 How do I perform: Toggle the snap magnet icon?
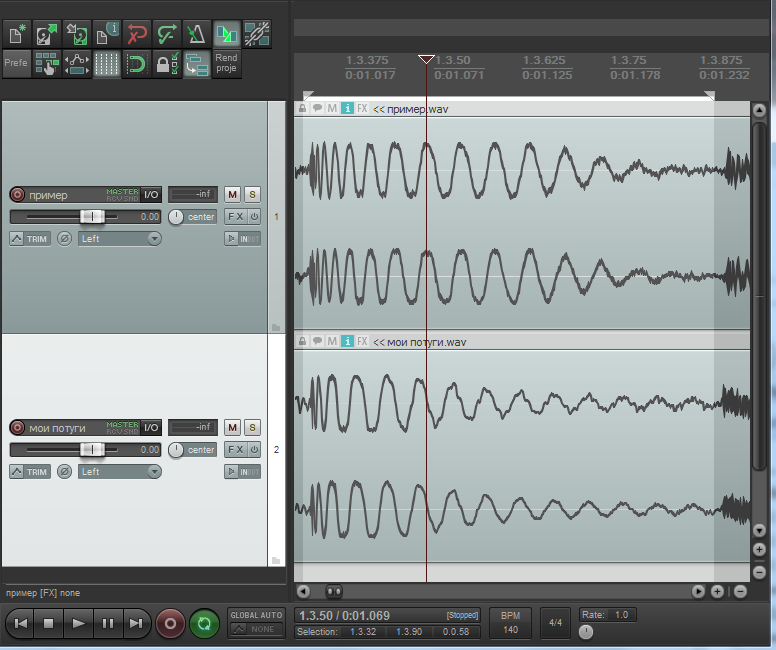tap(136, 65)
